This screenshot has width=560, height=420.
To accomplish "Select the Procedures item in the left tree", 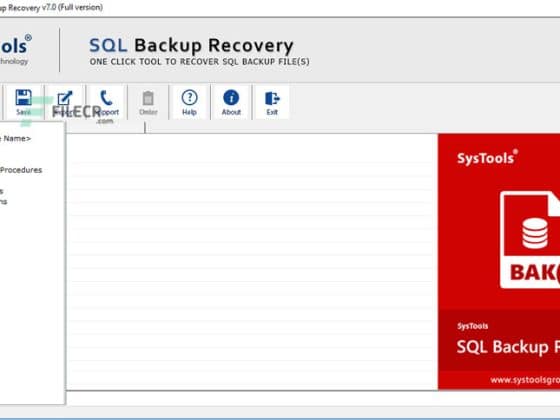I will tap(21, 170).
